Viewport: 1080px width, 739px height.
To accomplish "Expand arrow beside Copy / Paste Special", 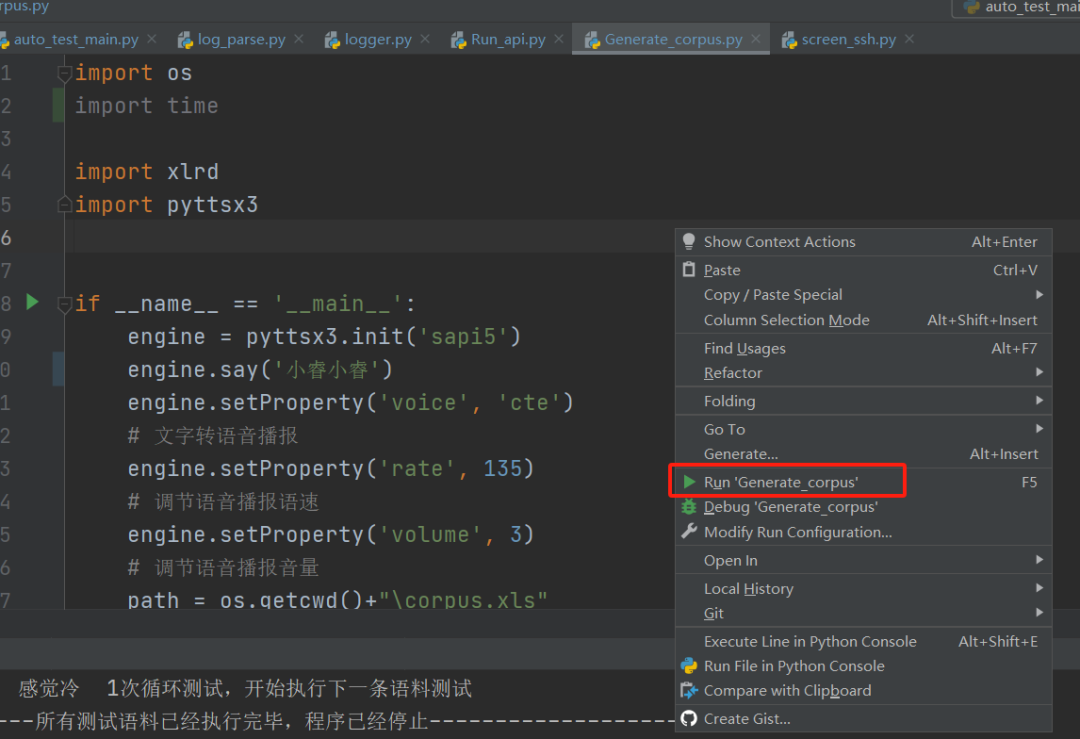I will pyautogui.click(x=1039, y=295).
